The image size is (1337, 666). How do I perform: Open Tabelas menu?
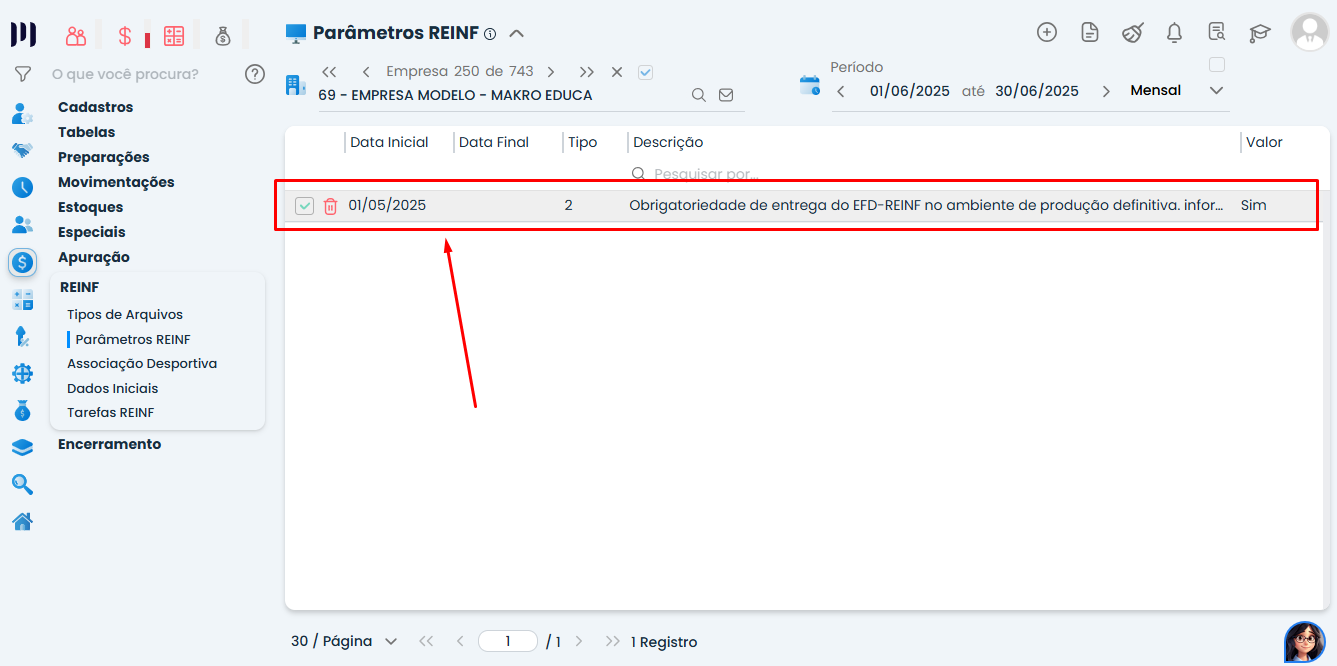click(86, 132)
